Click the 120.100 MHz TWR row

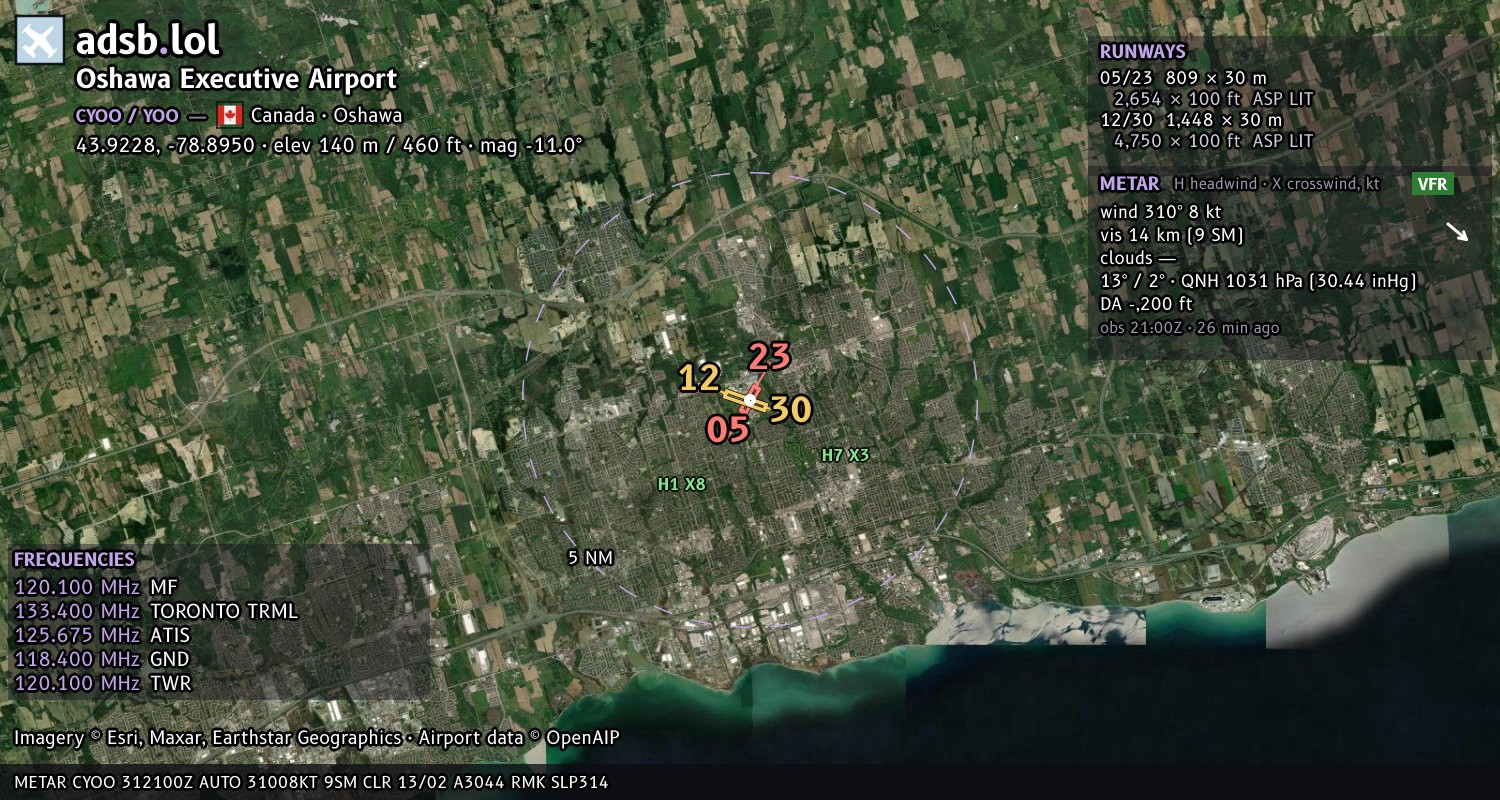(x=102, y=683)
